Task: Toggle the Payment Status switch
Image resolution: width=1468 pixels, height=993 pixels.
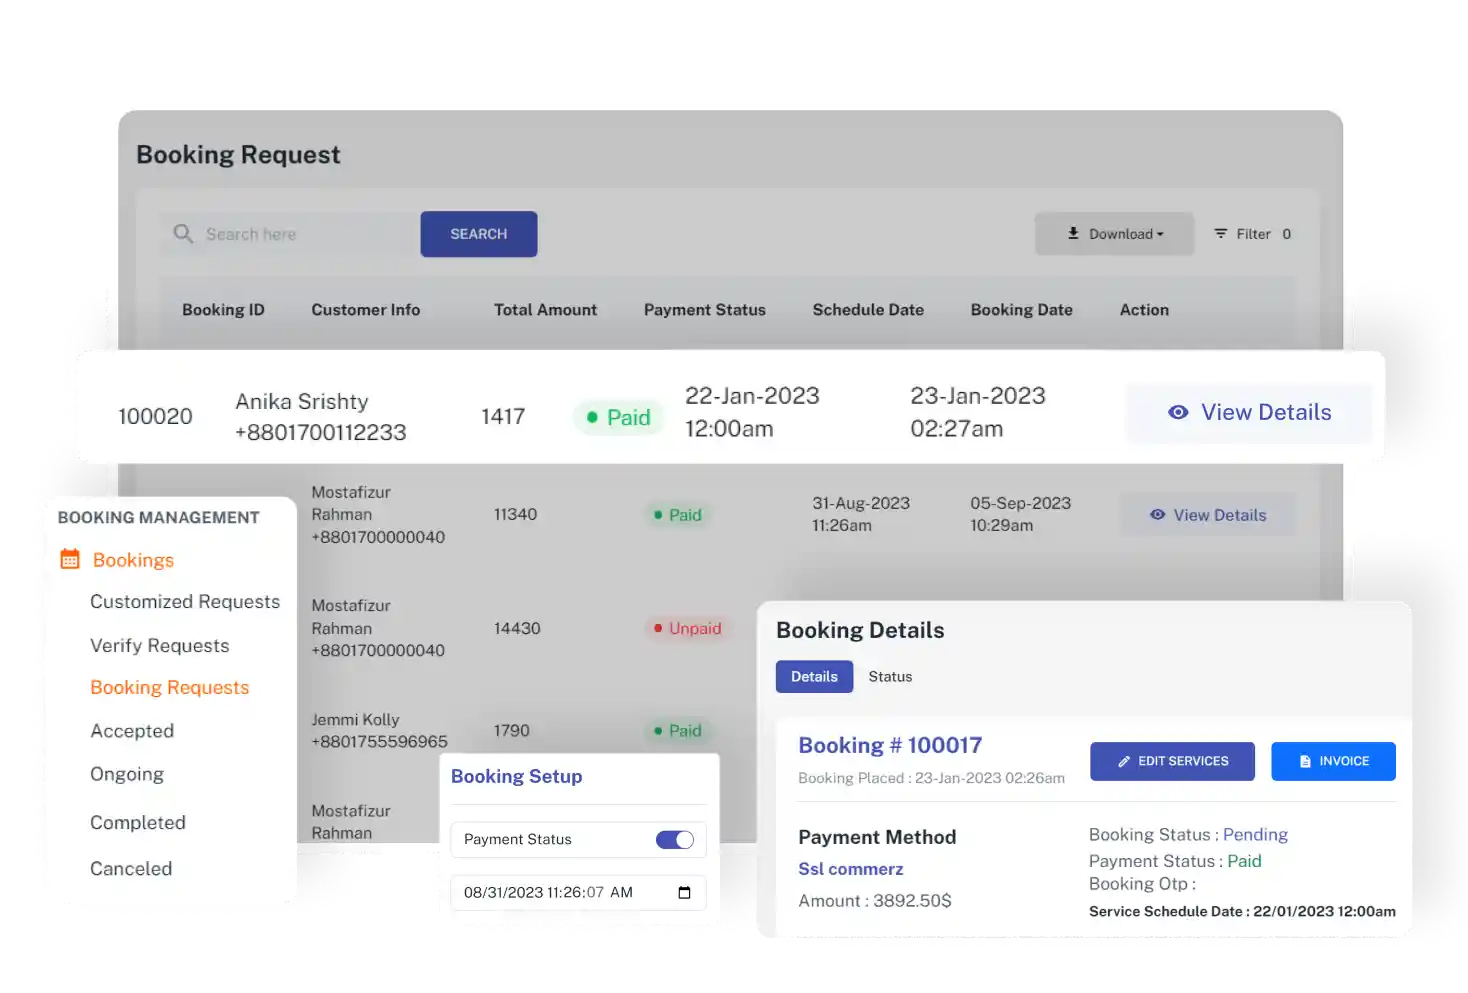Action: click(675, 840)
